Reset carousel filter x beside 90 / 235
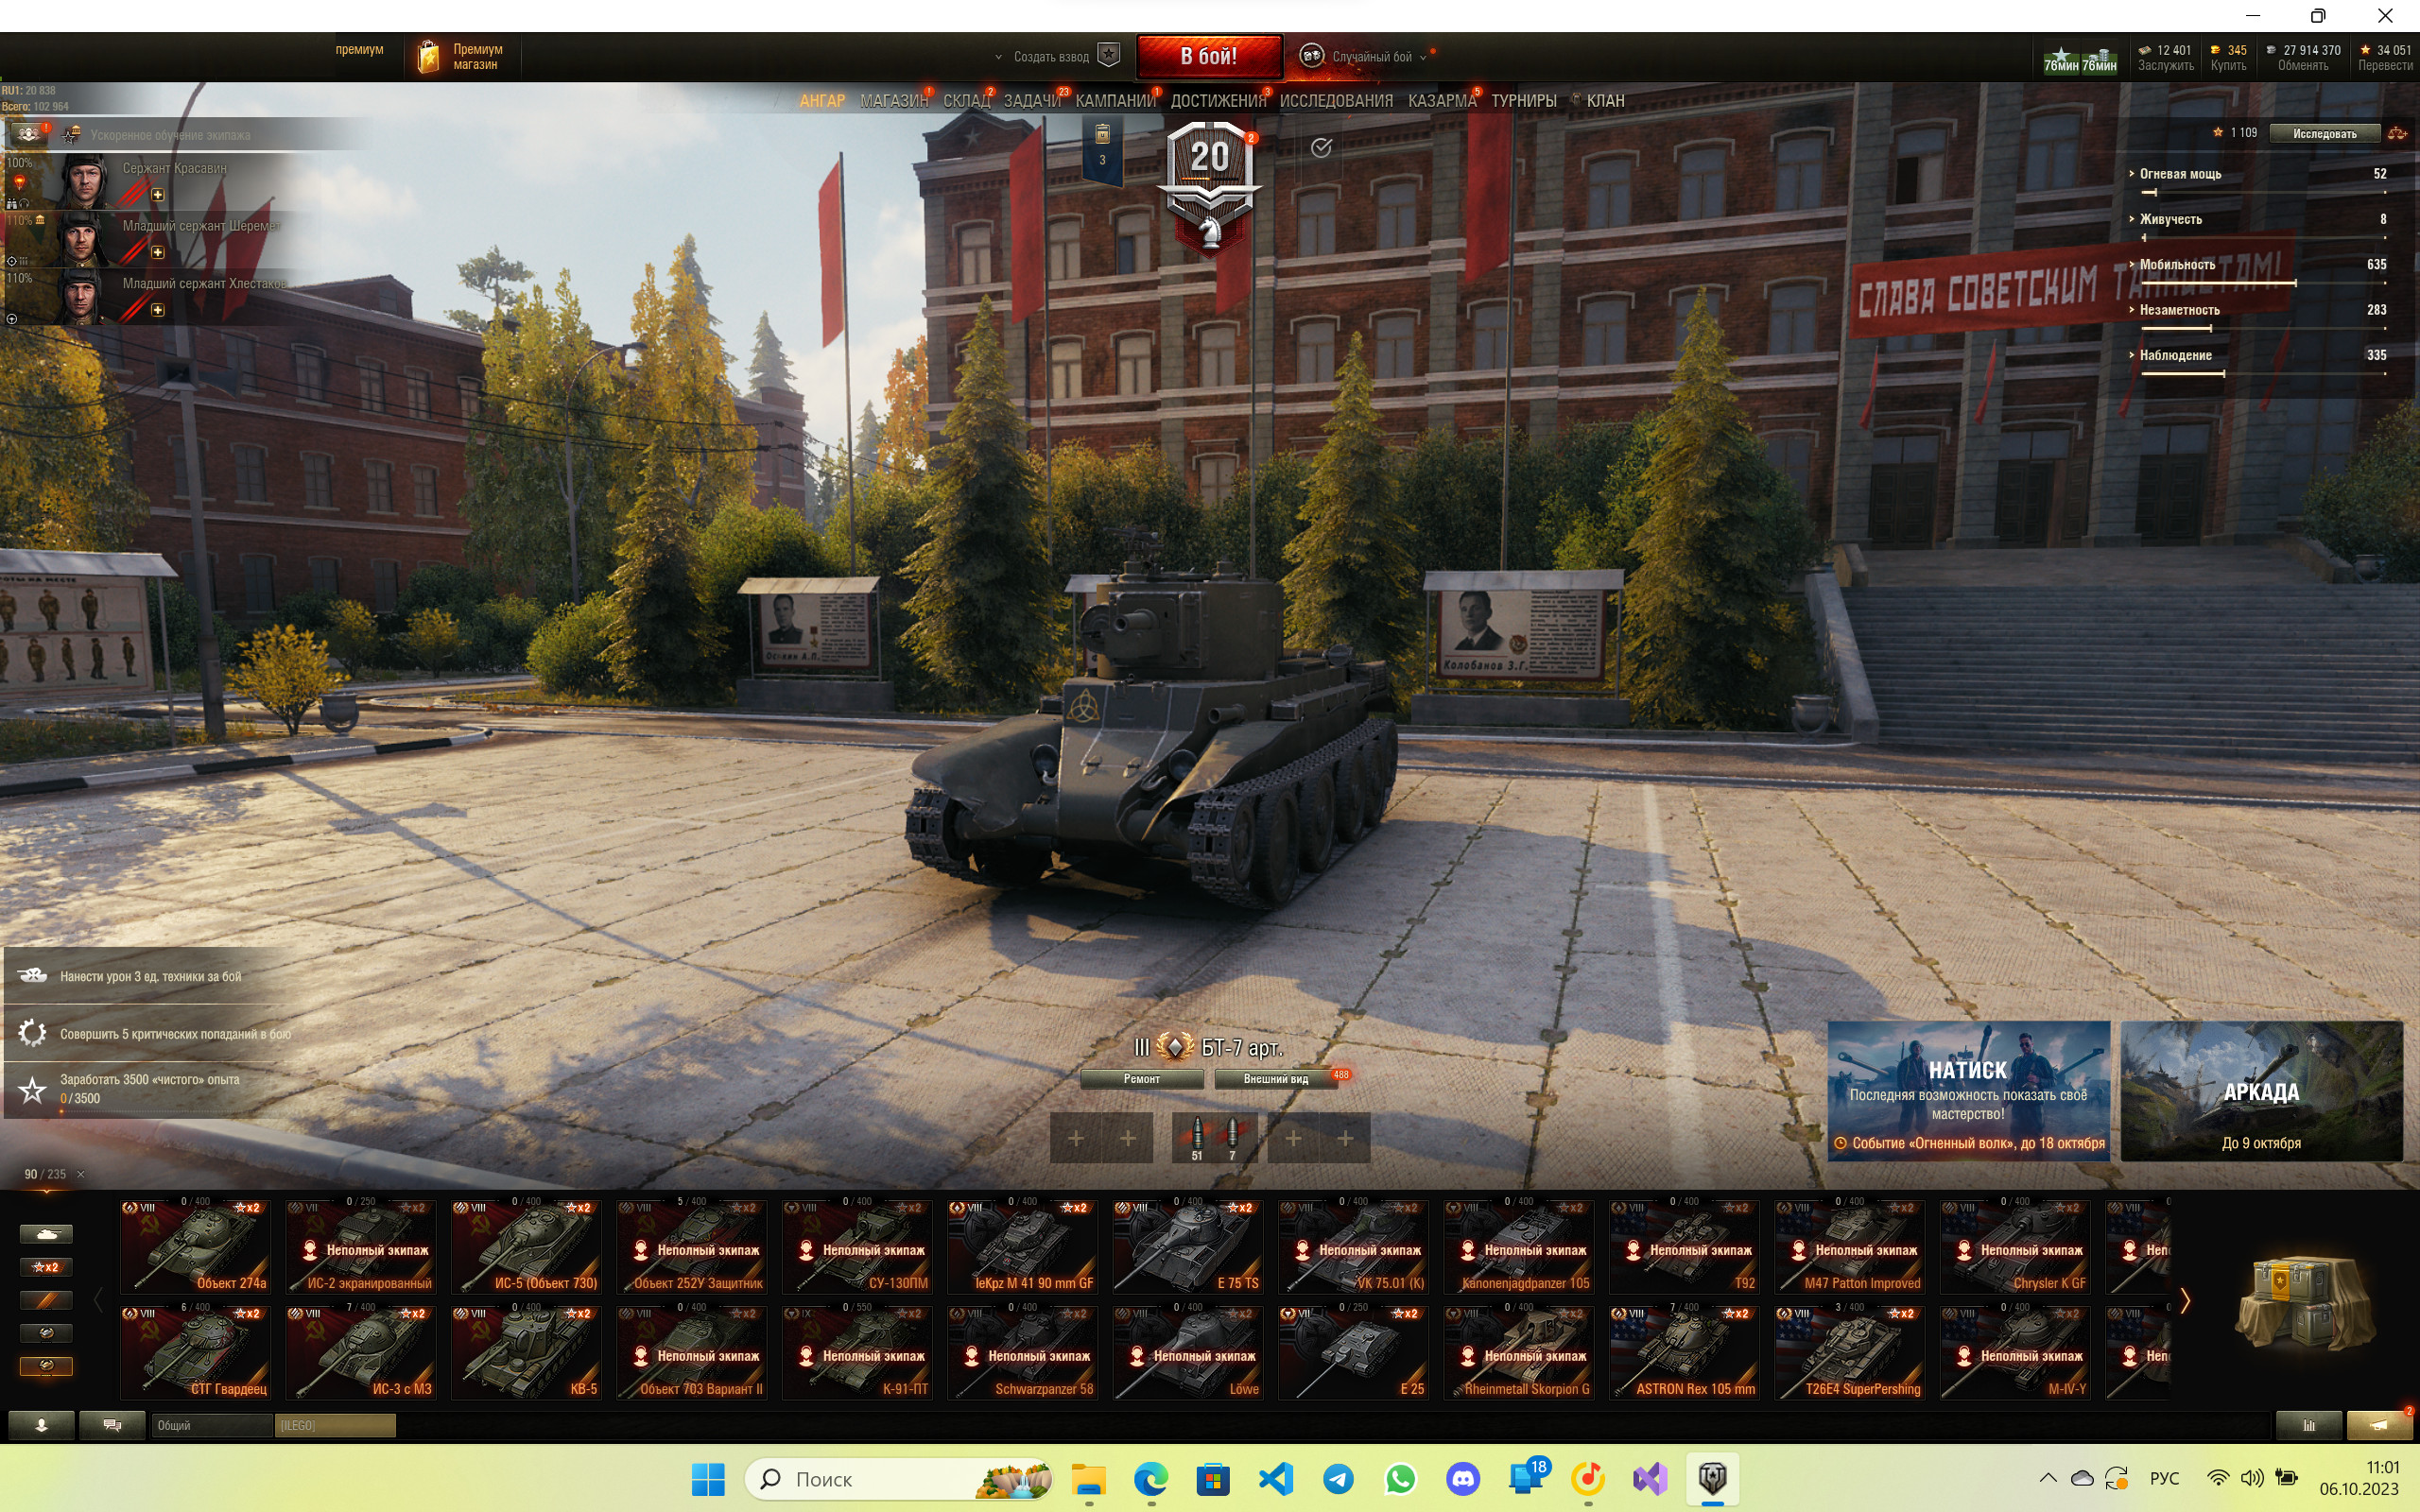This screenshot has width=2420, height=1512. 81,1174
